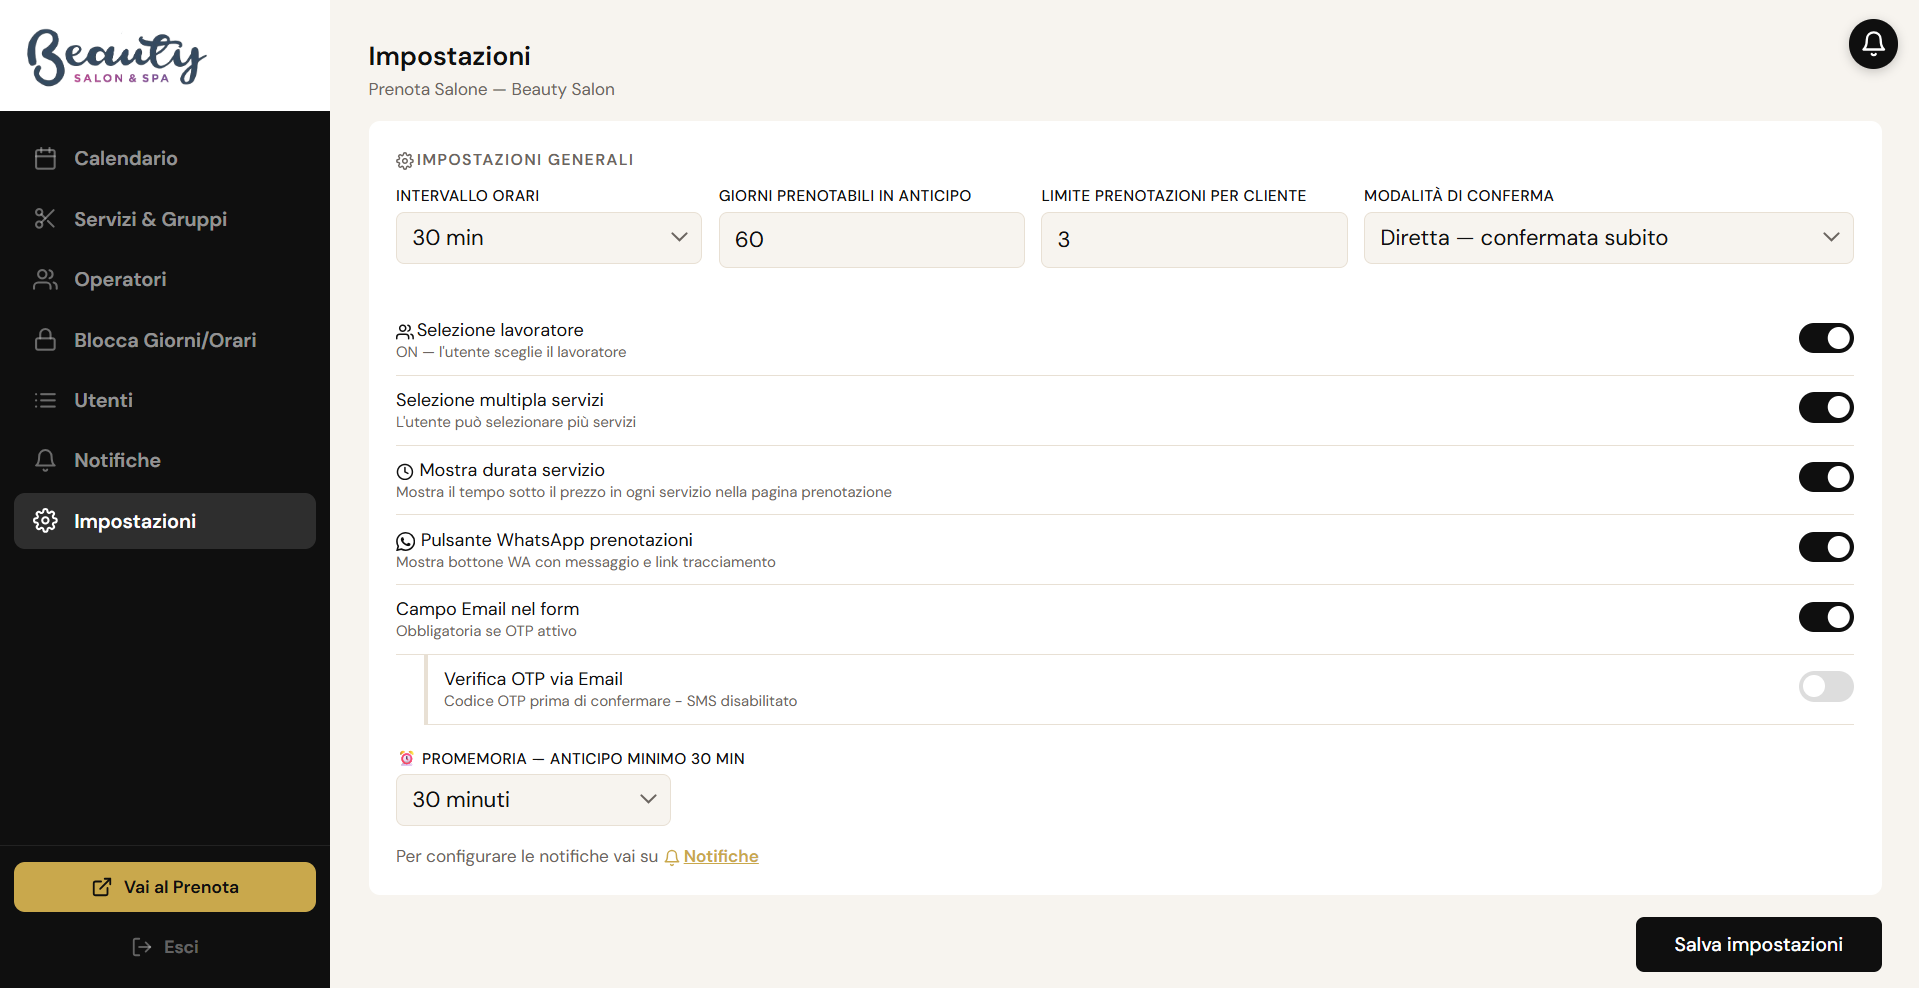Click the "ON — l'utente sceglie il lavoratore" text
This screenshot has height=988, width=1919.
511,352
